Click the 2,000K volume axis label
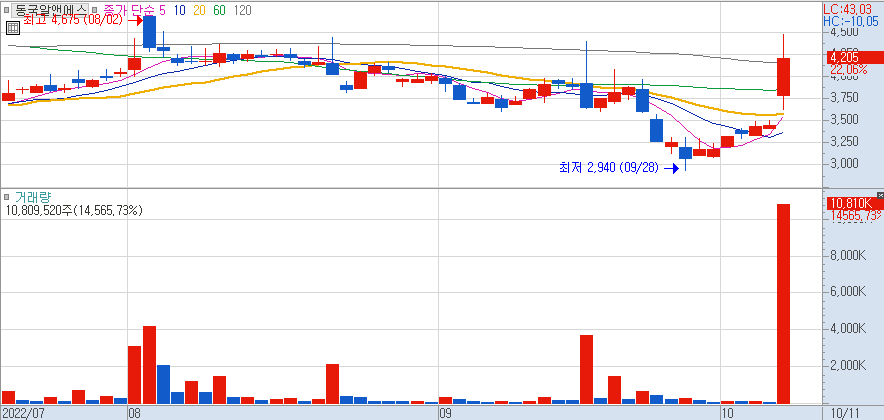The image size is (884, 420). pos(847,366)
